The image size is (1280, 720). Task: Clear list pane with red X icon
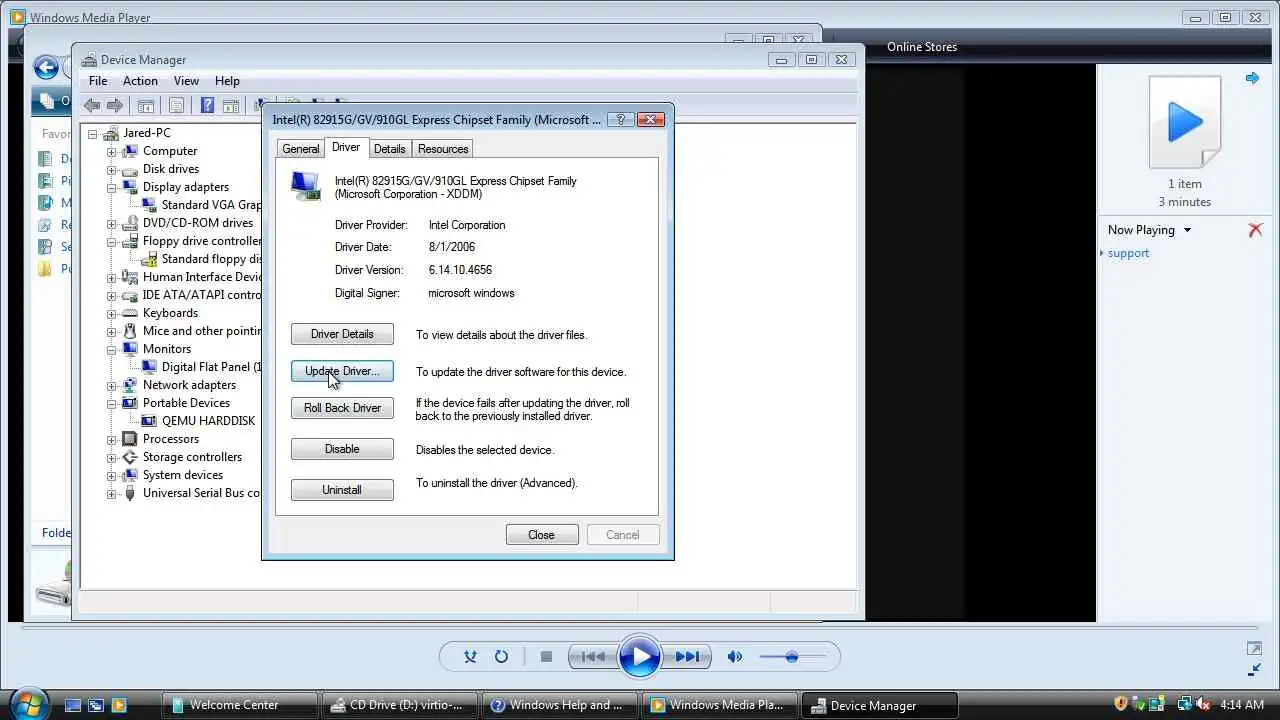pos(1255,230)
